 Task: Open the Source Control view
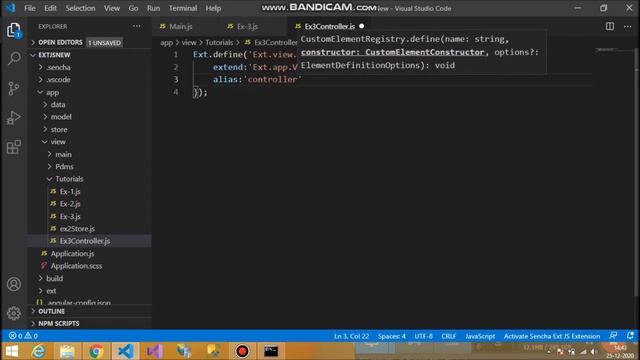[13, 88]
